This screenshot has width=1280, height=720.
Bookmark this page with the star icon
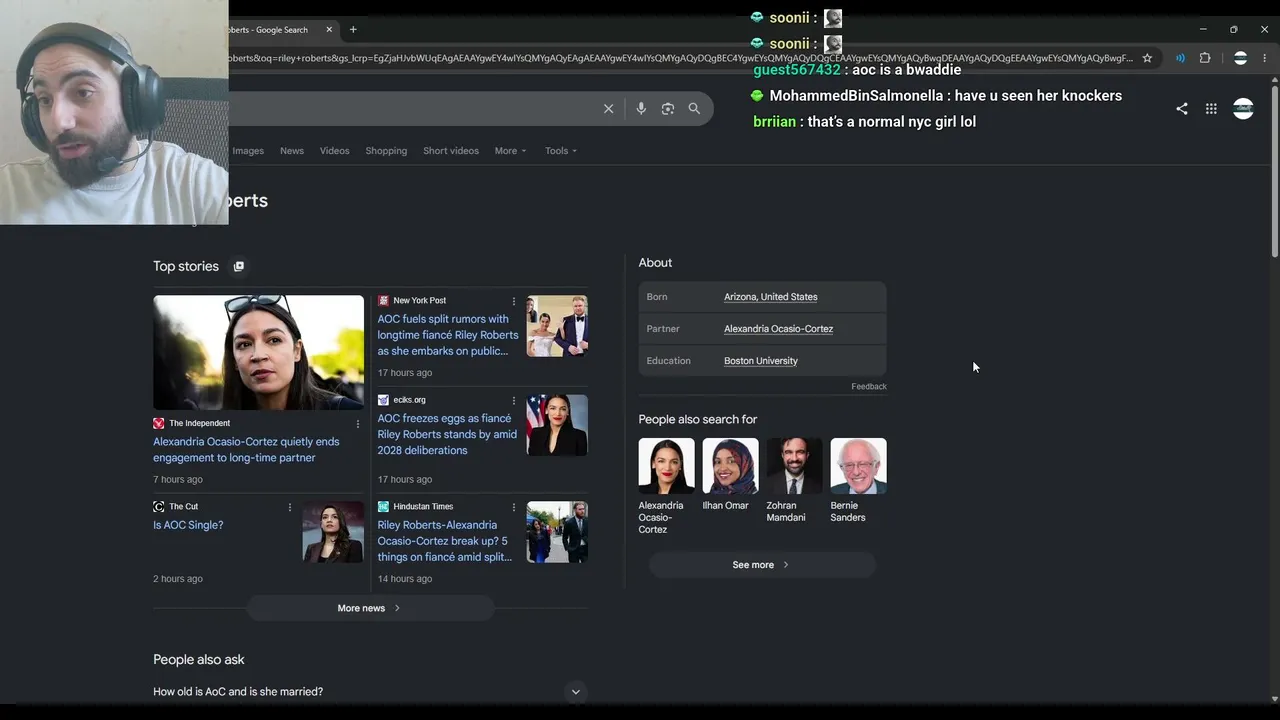tap(1147, 58)
